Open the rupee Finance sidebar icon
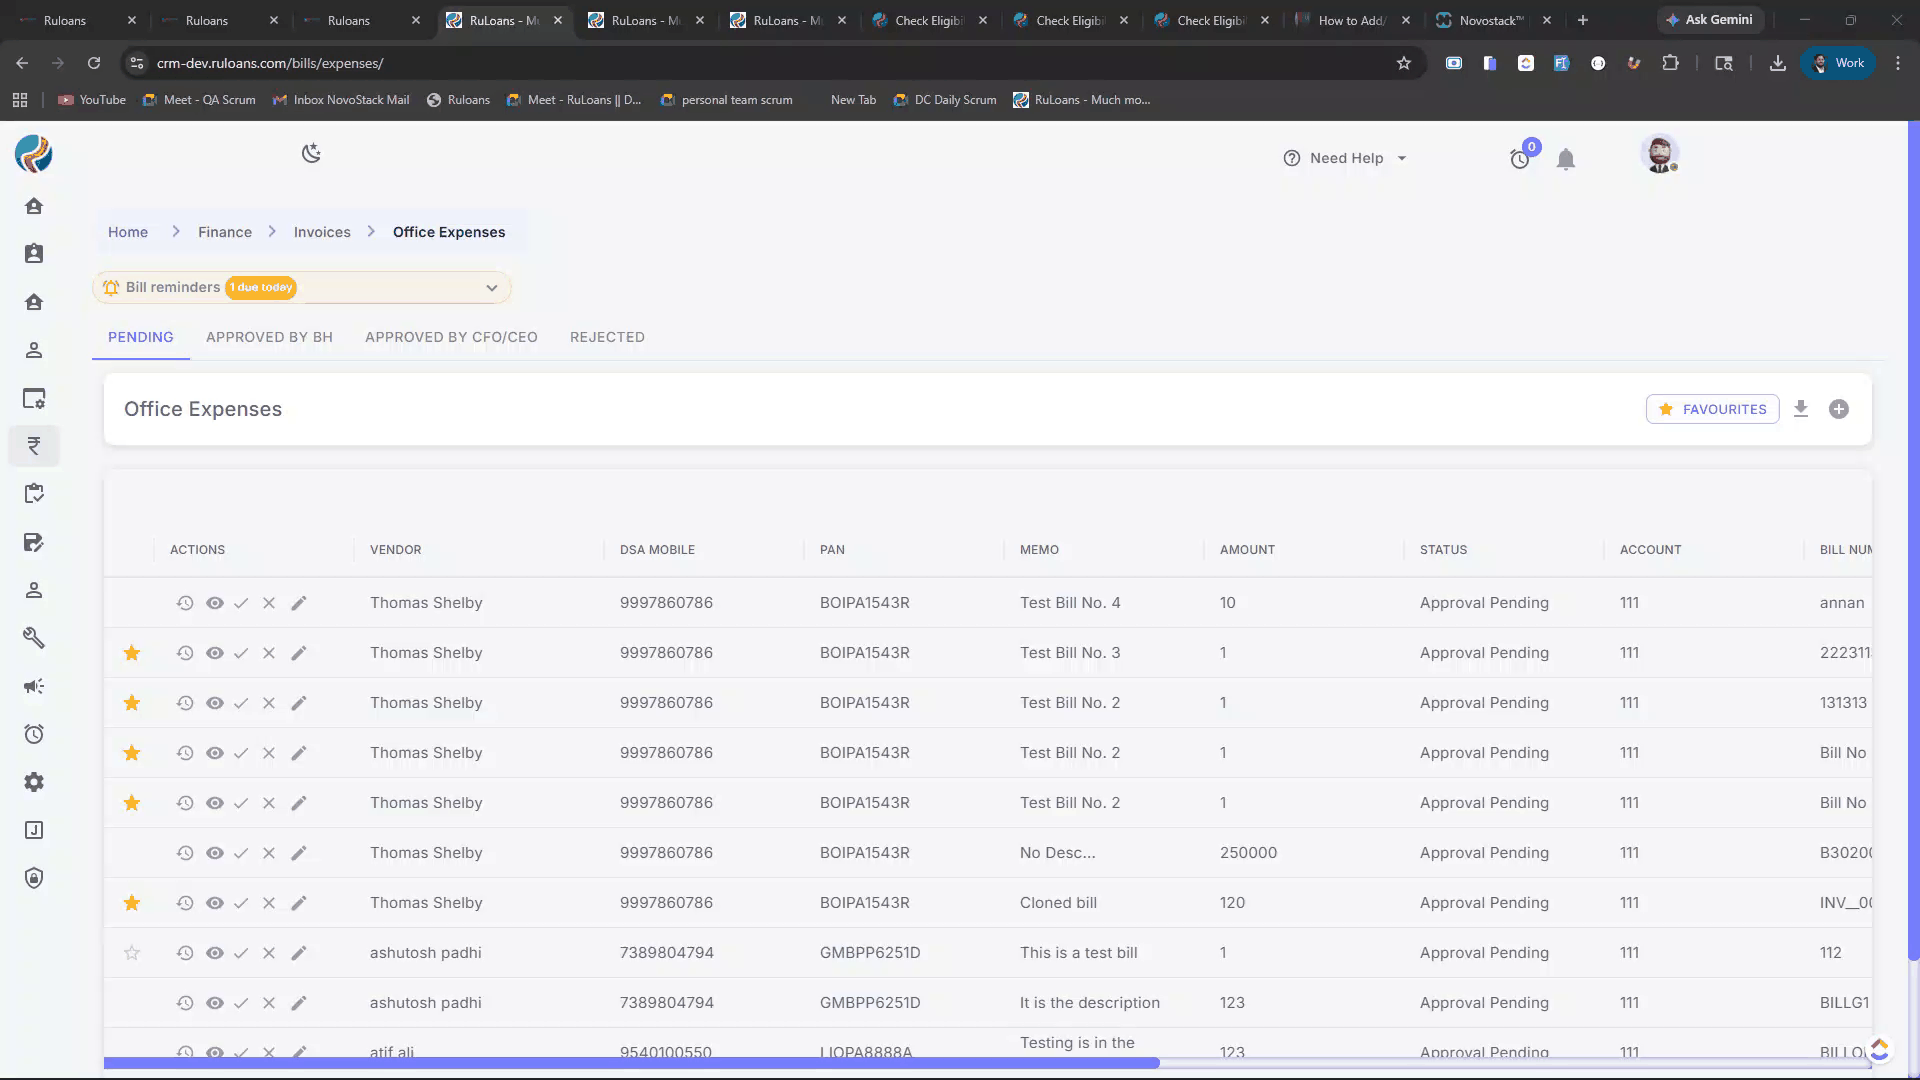Screen dimensions: 1920x1080 tap(34, 446)
